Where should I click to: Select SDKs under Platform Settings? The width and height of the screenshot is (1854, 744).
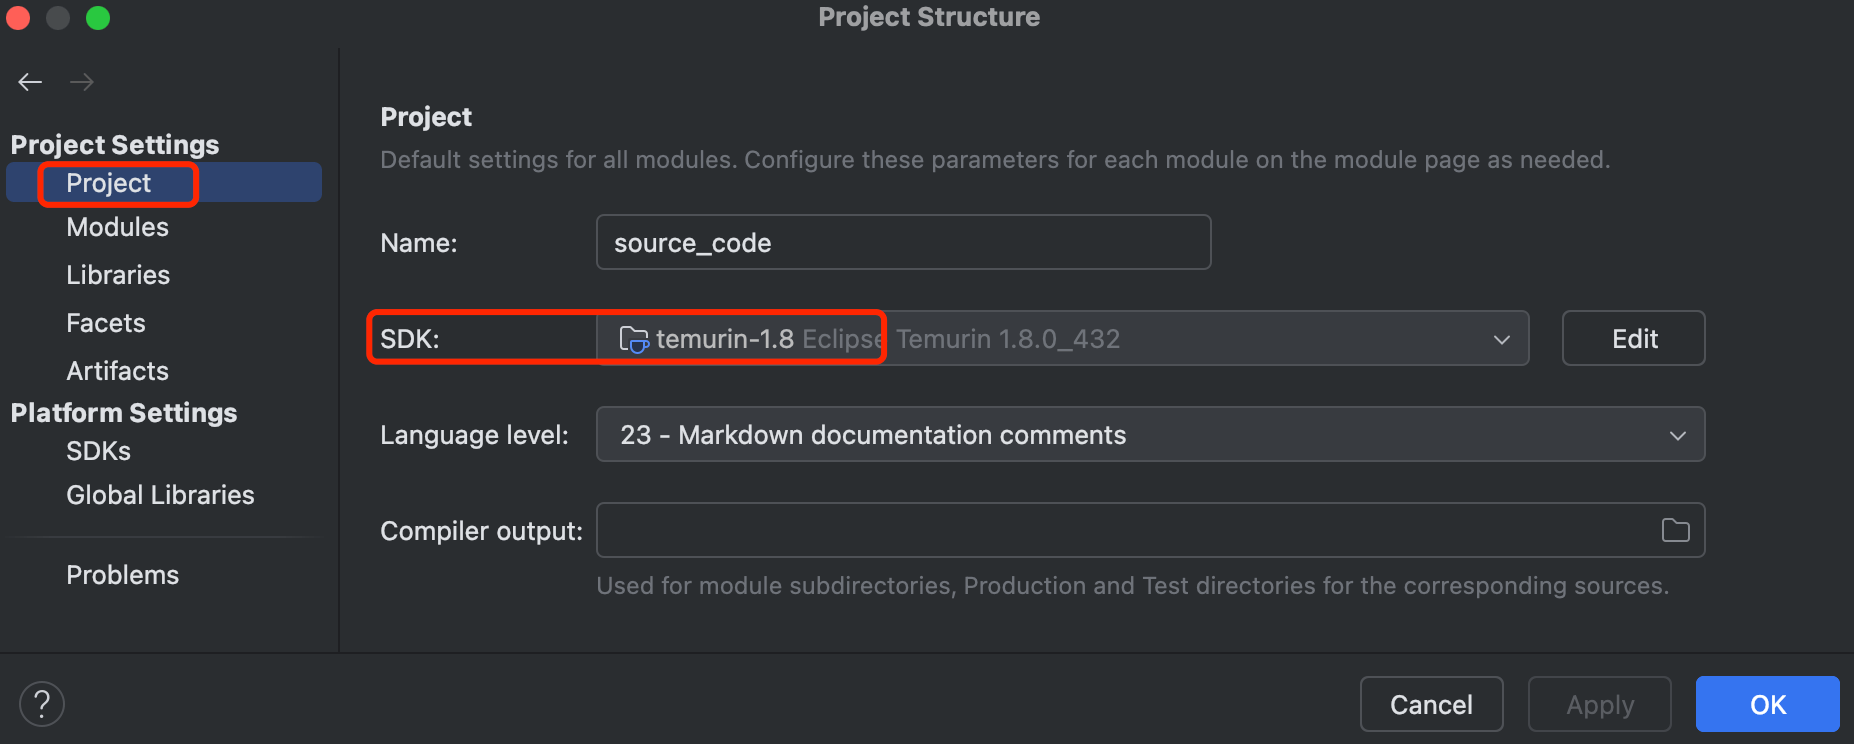pyautogui.click(x=99, y=451)
